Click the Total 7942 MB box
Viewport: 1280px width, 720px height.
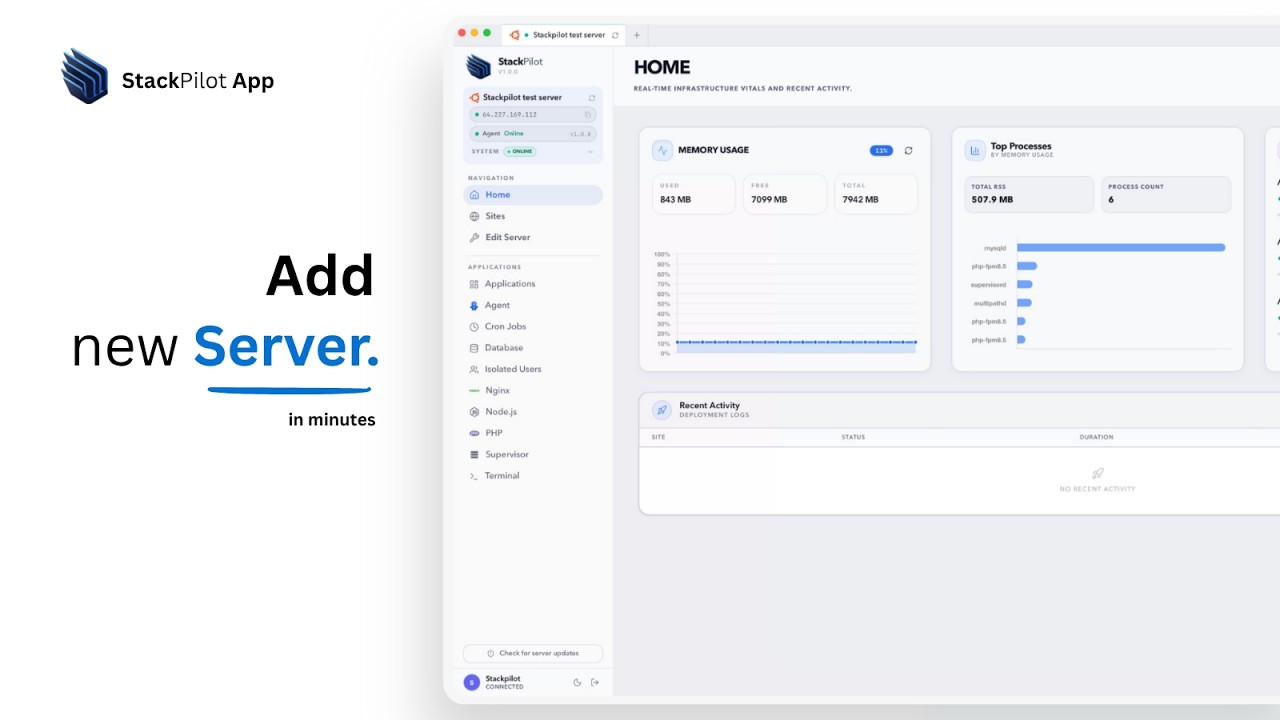pos(876,194)
